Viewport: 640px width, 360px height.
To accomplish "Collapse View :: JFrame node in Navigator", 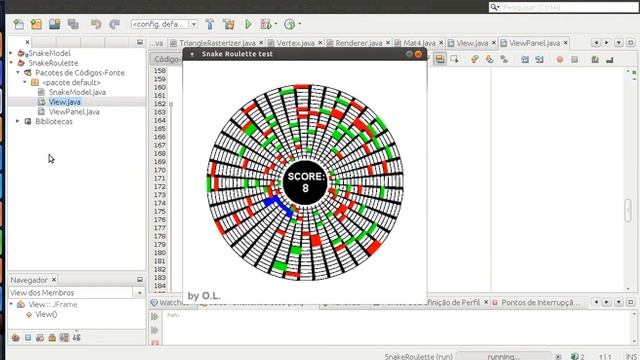I will tap(11, 304).
